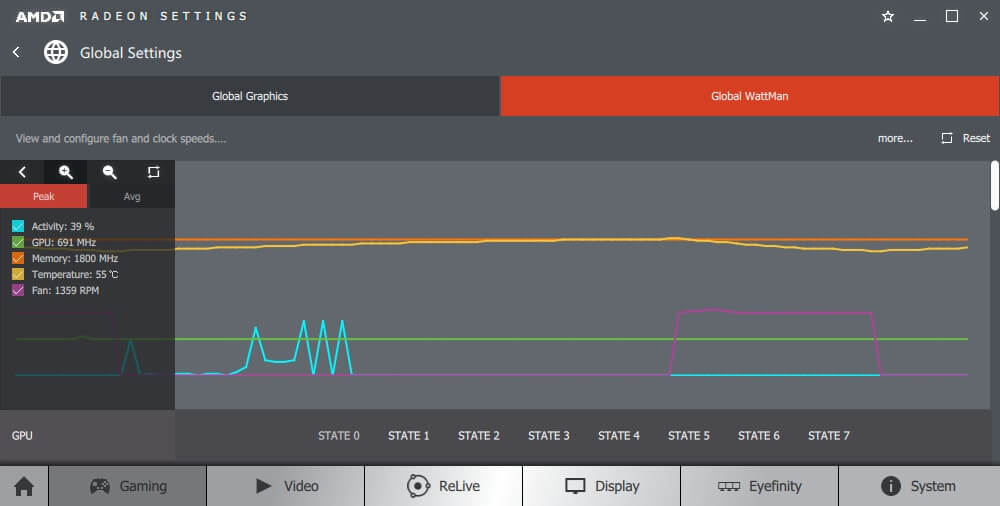Open the Home icon in bottom bar
This screenshot has width=1000, height=506.
[24, 486]
